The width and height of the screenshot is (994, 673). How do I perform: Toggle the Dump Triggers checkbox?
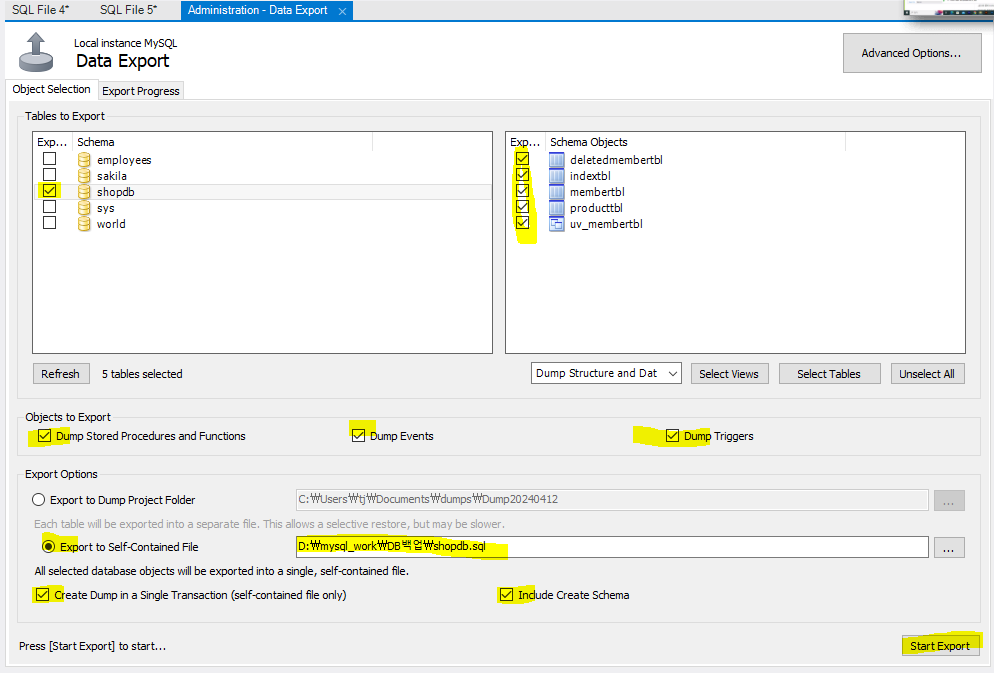click(673, 435)
